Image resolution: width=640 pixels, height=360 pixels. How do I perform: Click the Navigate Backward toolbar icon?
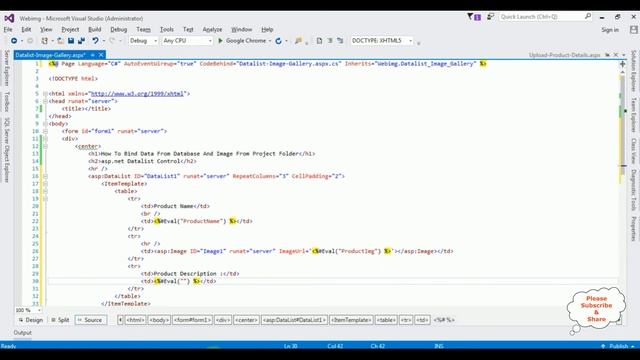[x=14, y=41]
